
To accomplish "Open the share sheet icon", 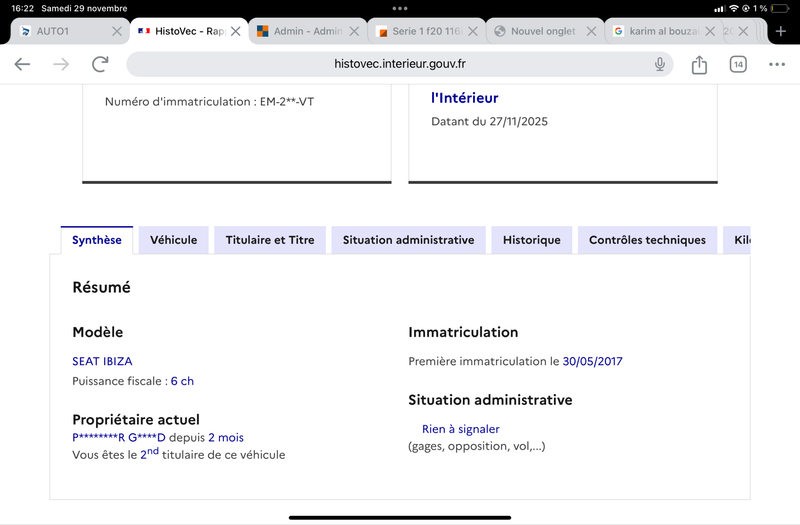I will click(x=699, y=65).
